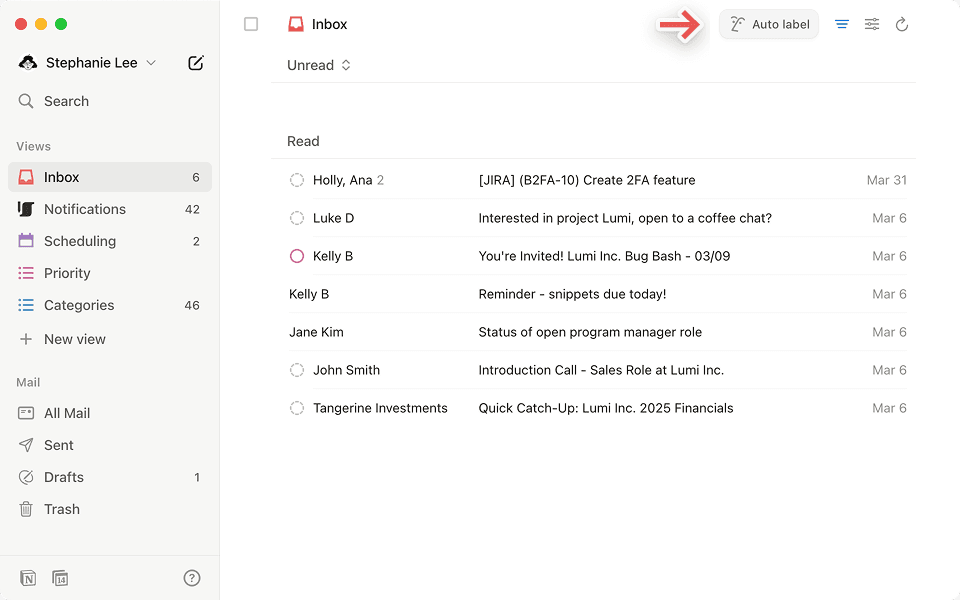Mark Kelly B's invite email as read
The image size is (960, 600).
click(297, 256)
